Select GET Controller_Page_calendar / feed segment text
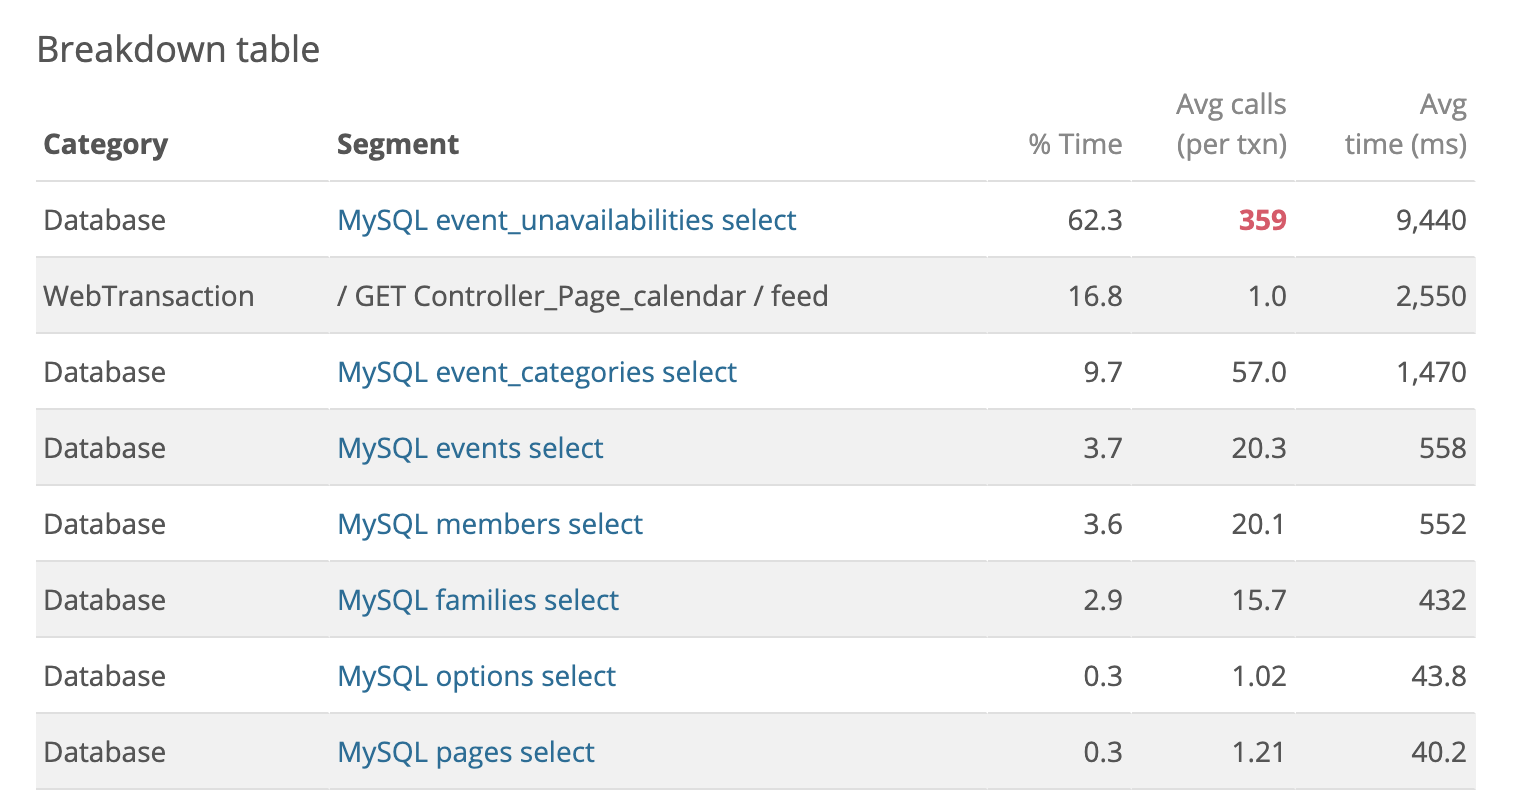Viewport: 1514px width, 810px height. [x=583, y=296]
